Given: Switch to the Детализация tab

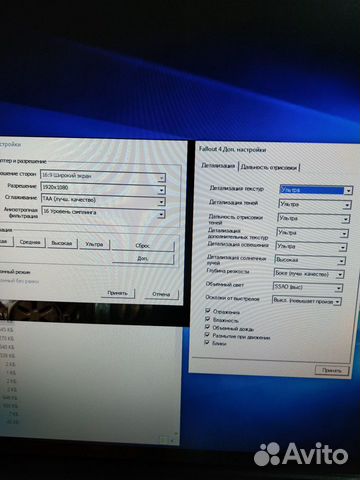Looking at the screenshot, I should pos(218,165).
